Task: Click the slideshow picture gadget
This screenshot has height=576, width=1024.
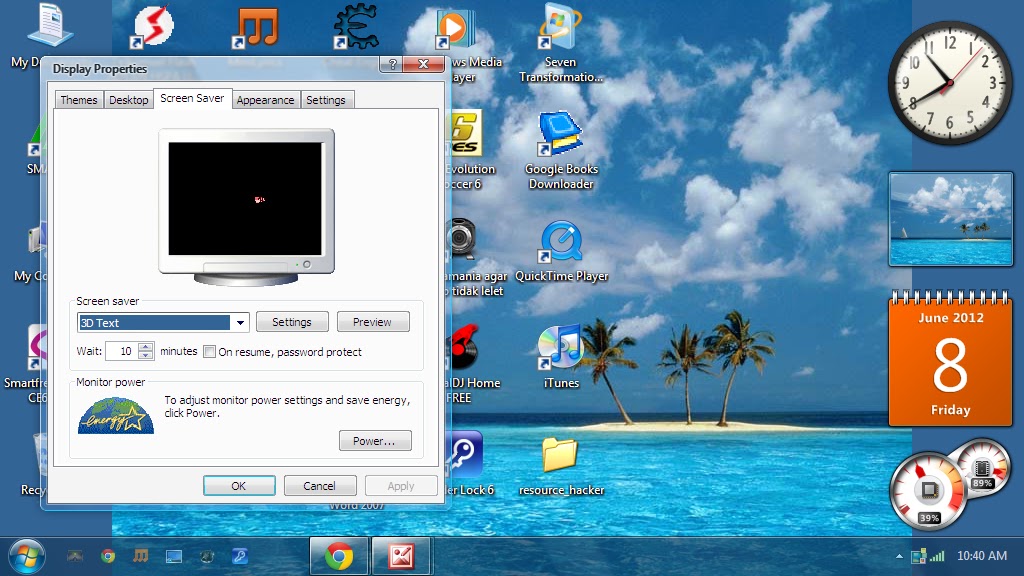Action: pyautogui.click(x=951, y=219)
